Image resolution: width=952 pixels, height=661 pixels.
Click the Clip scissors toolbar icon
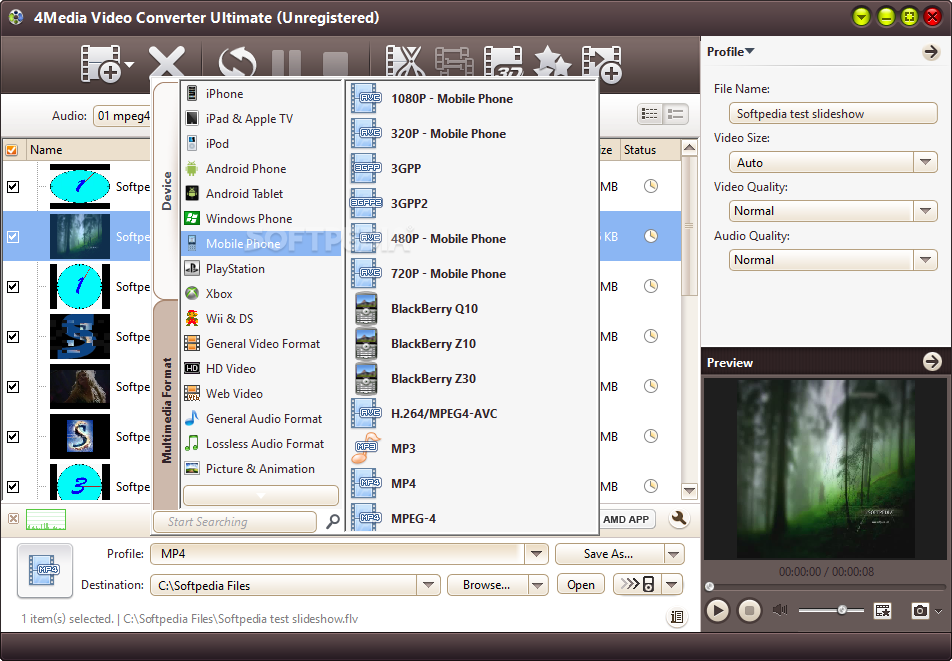tap(404, 63)
